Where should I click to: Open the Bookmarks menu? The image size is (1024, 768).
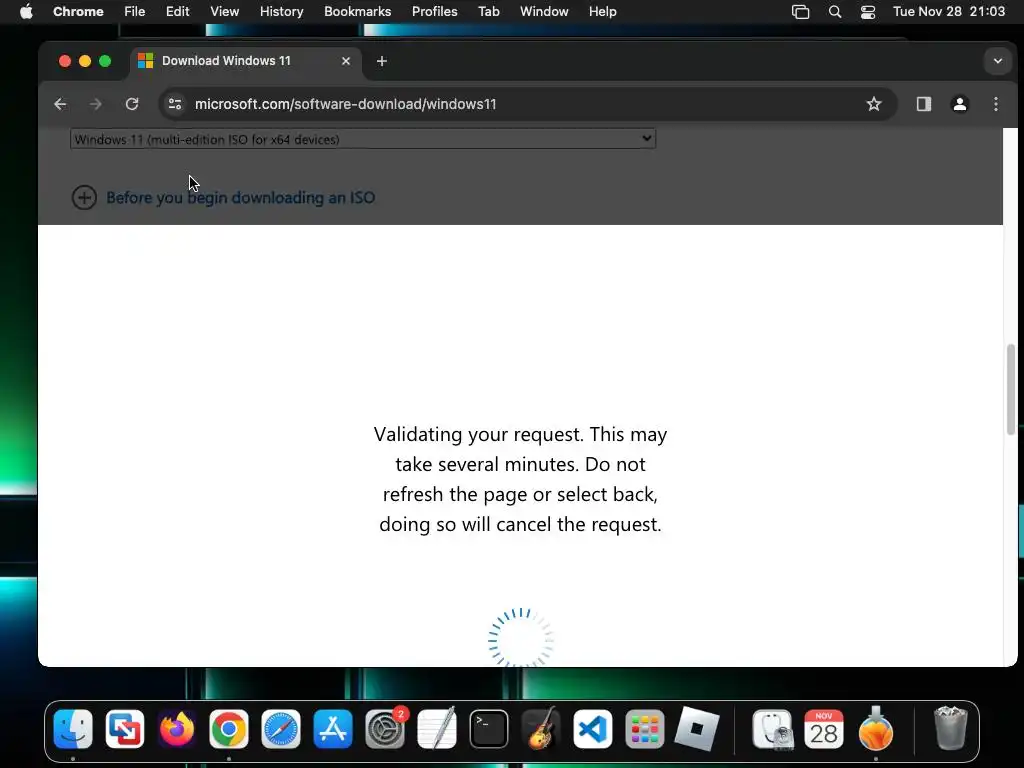click(x=357, y=12)
